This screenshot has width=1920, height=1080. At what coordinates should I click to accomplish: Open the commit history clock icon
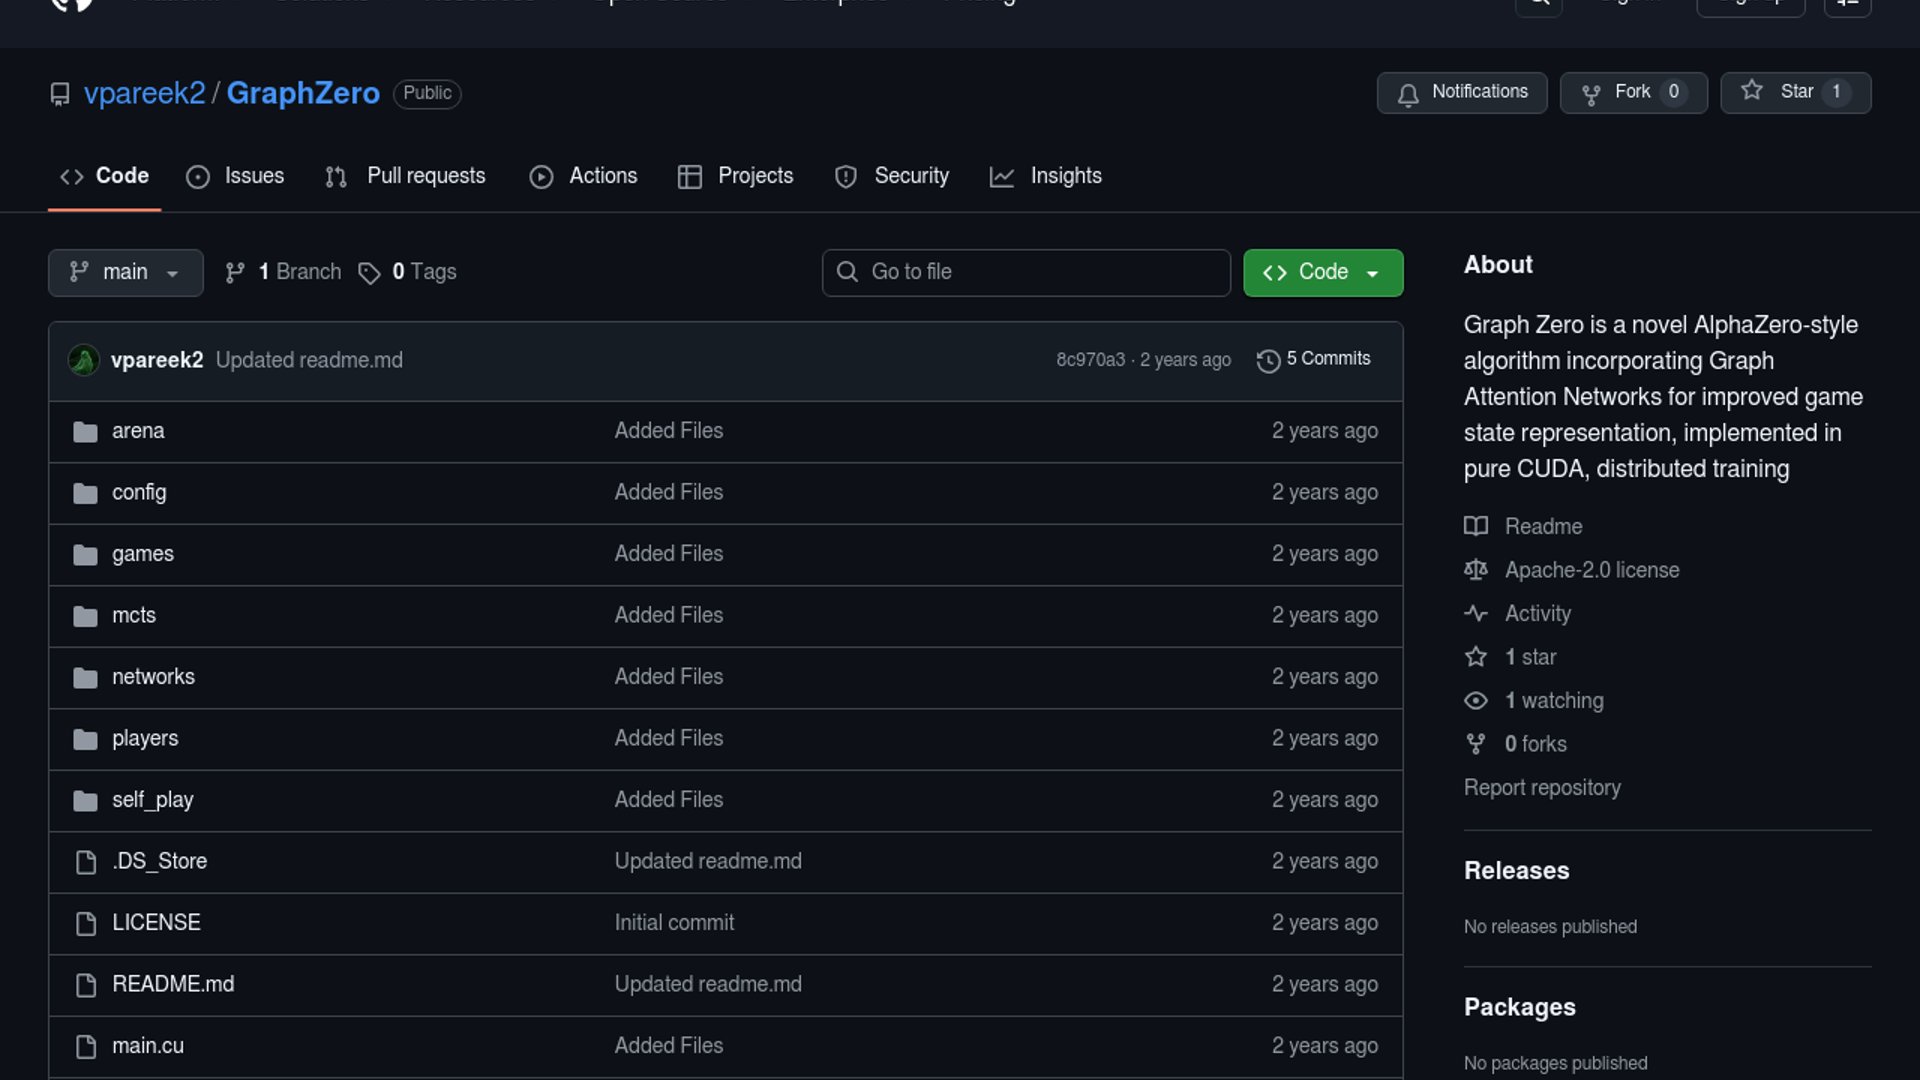[x=1268, y=360]
